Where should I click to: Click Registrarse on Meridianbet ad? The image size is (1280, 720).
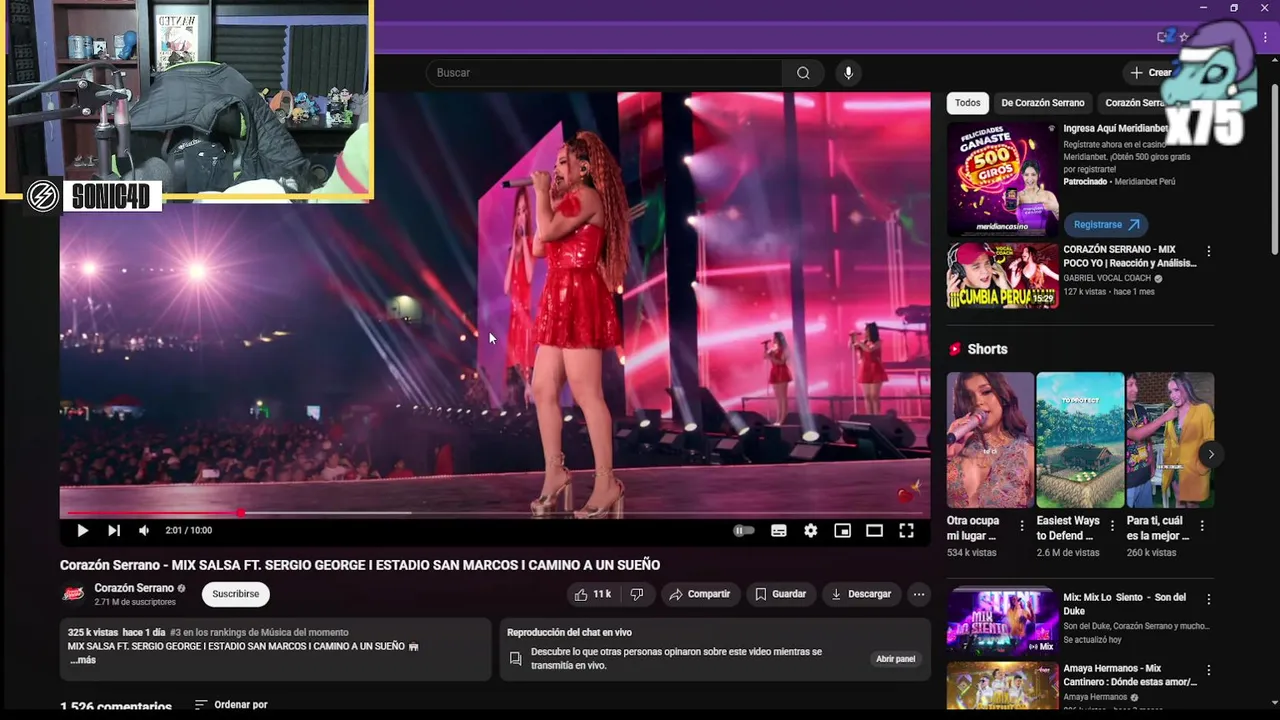[1105, 225]
